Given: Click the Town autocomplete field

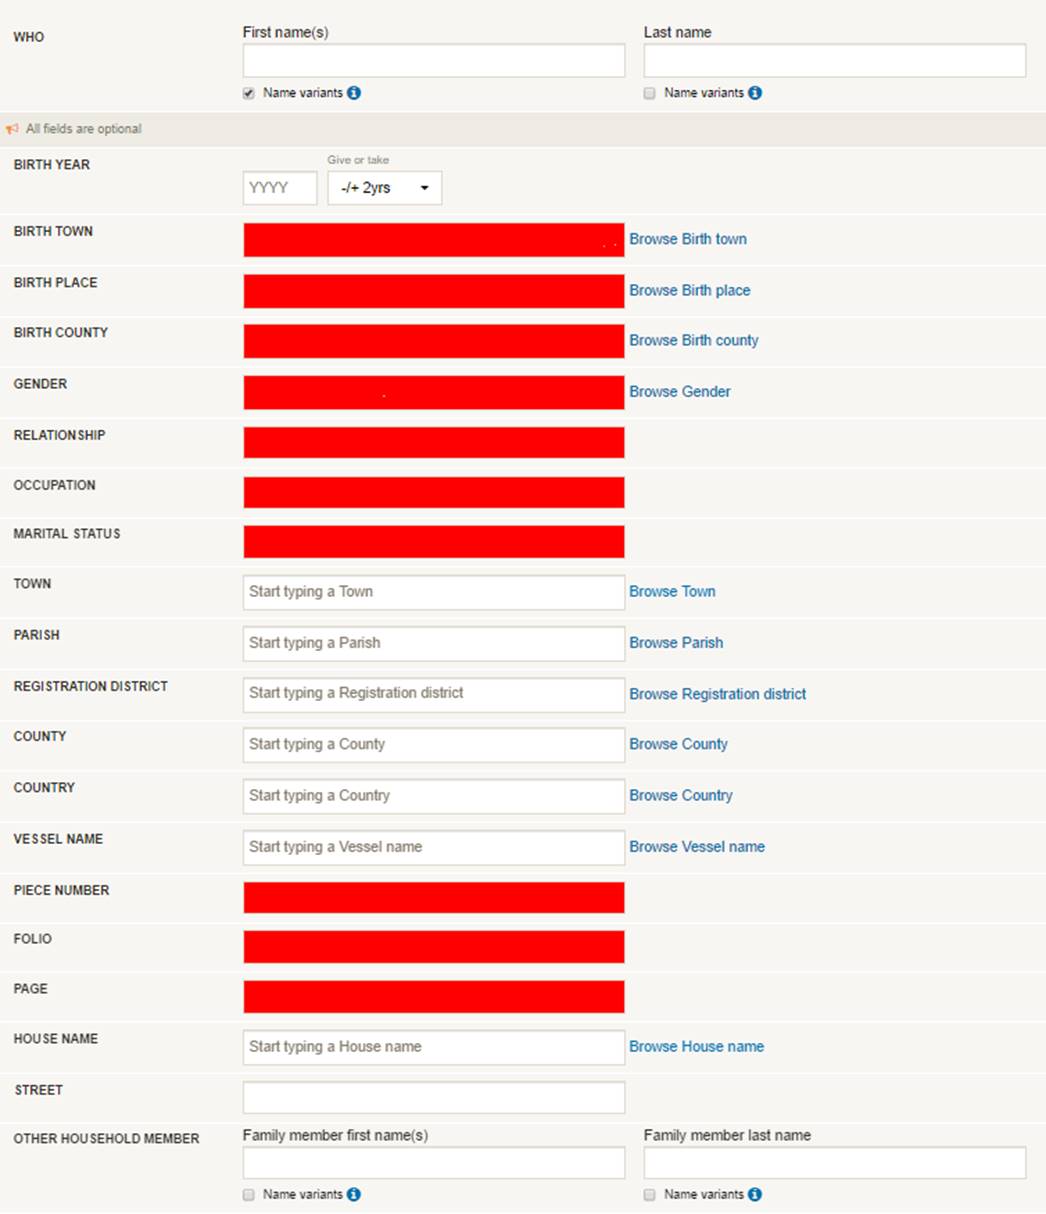Looking at the screenshot, I should click(x=434, y=592).
